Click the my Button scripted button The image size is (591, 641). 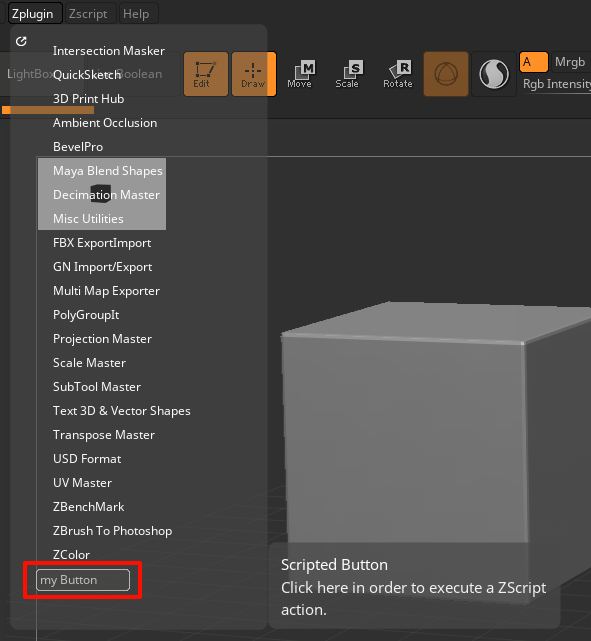[x=83, y=580]
